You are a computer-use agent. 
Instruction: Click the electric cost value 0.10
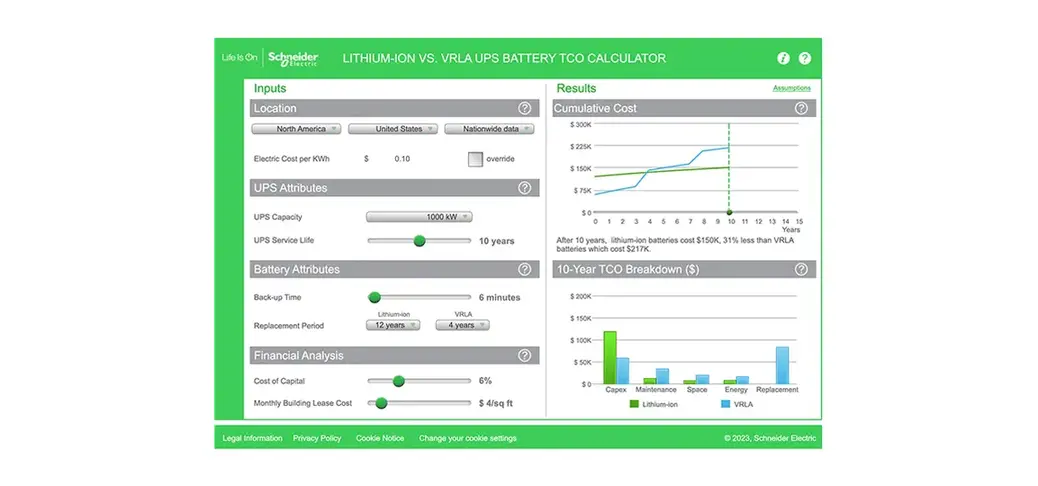point(402,159)
